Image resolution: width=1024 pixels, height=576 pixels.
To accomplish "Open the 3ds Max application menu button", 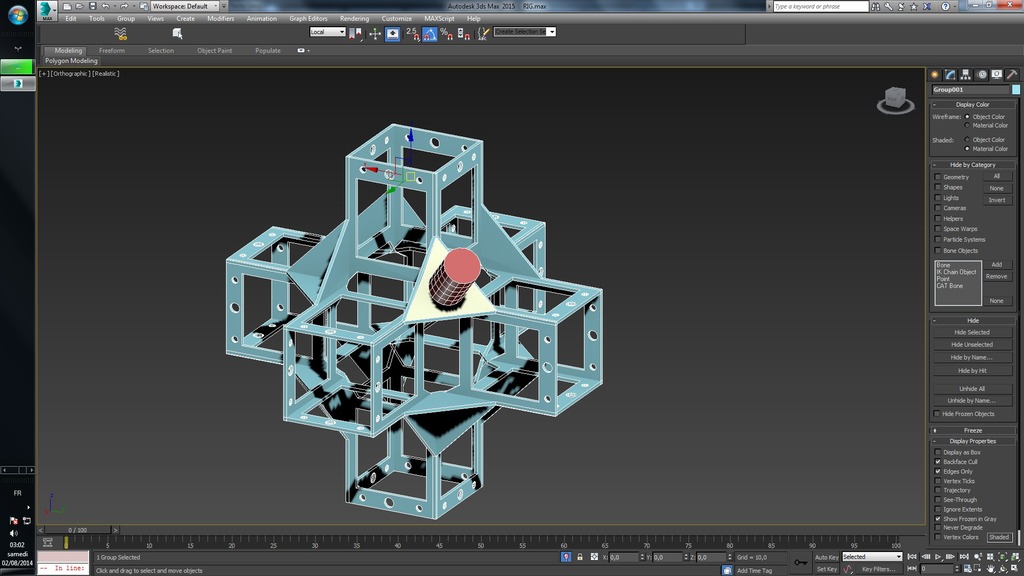I will coord(46,10).
